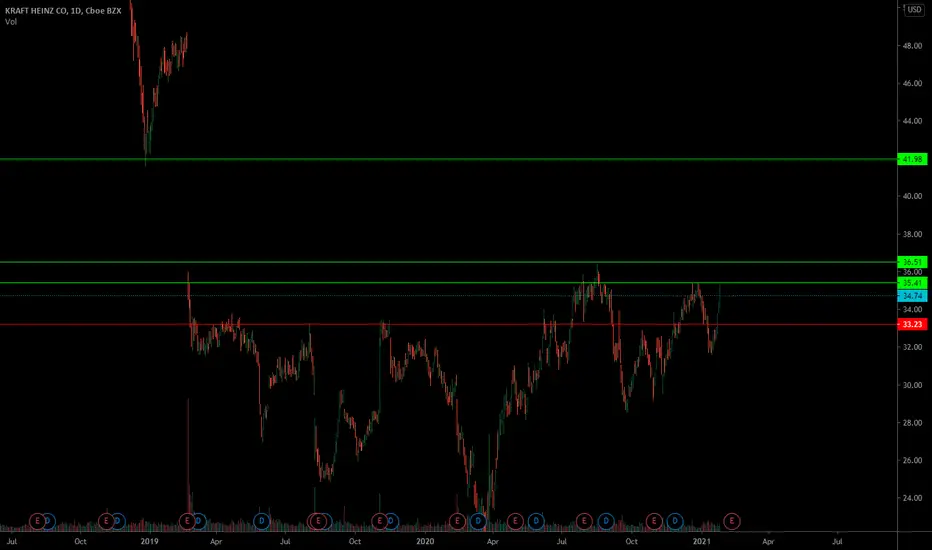
Task: Click the 26.00 price axis label
Action: (x=912, y=460)
